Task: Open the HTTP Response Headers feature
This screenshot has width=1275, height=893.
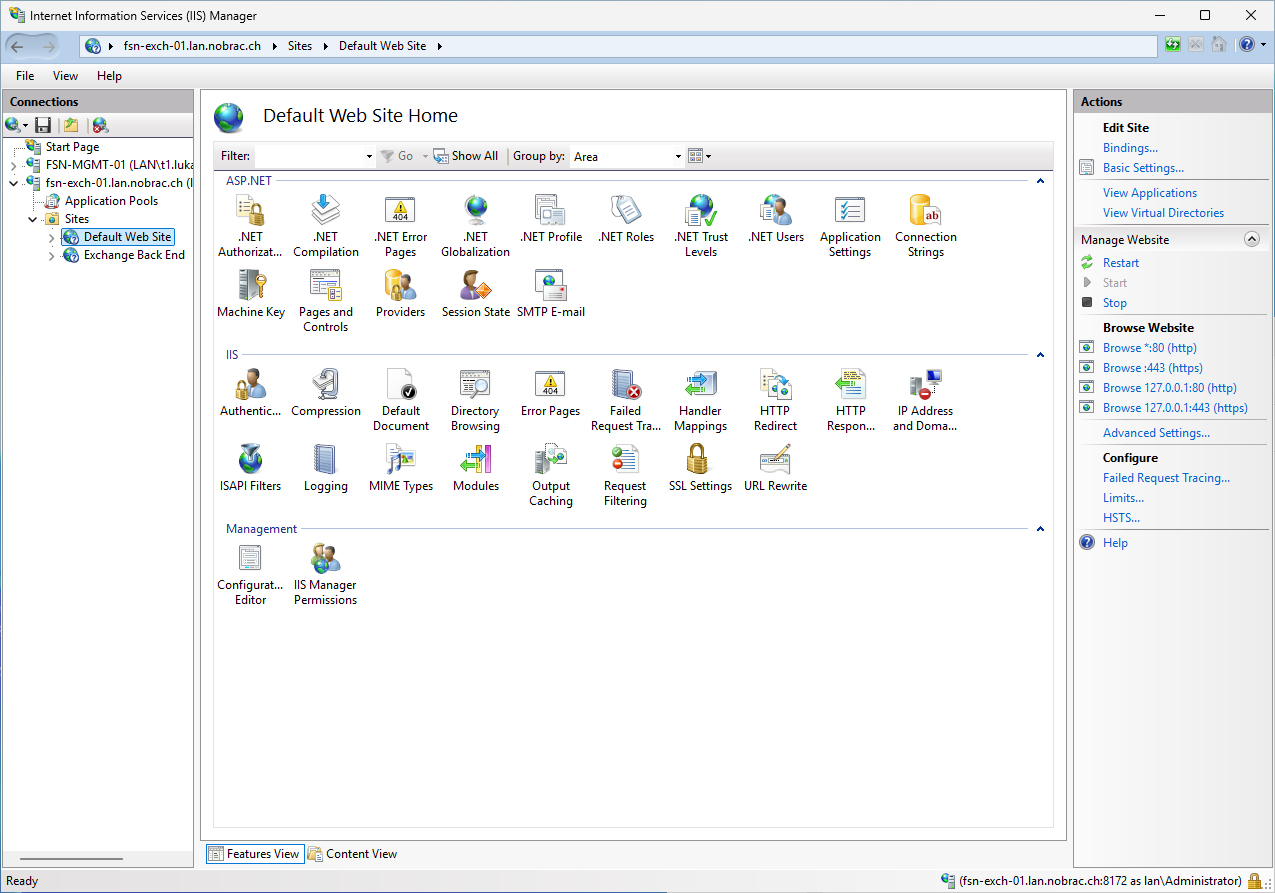Action: (851, 400)
